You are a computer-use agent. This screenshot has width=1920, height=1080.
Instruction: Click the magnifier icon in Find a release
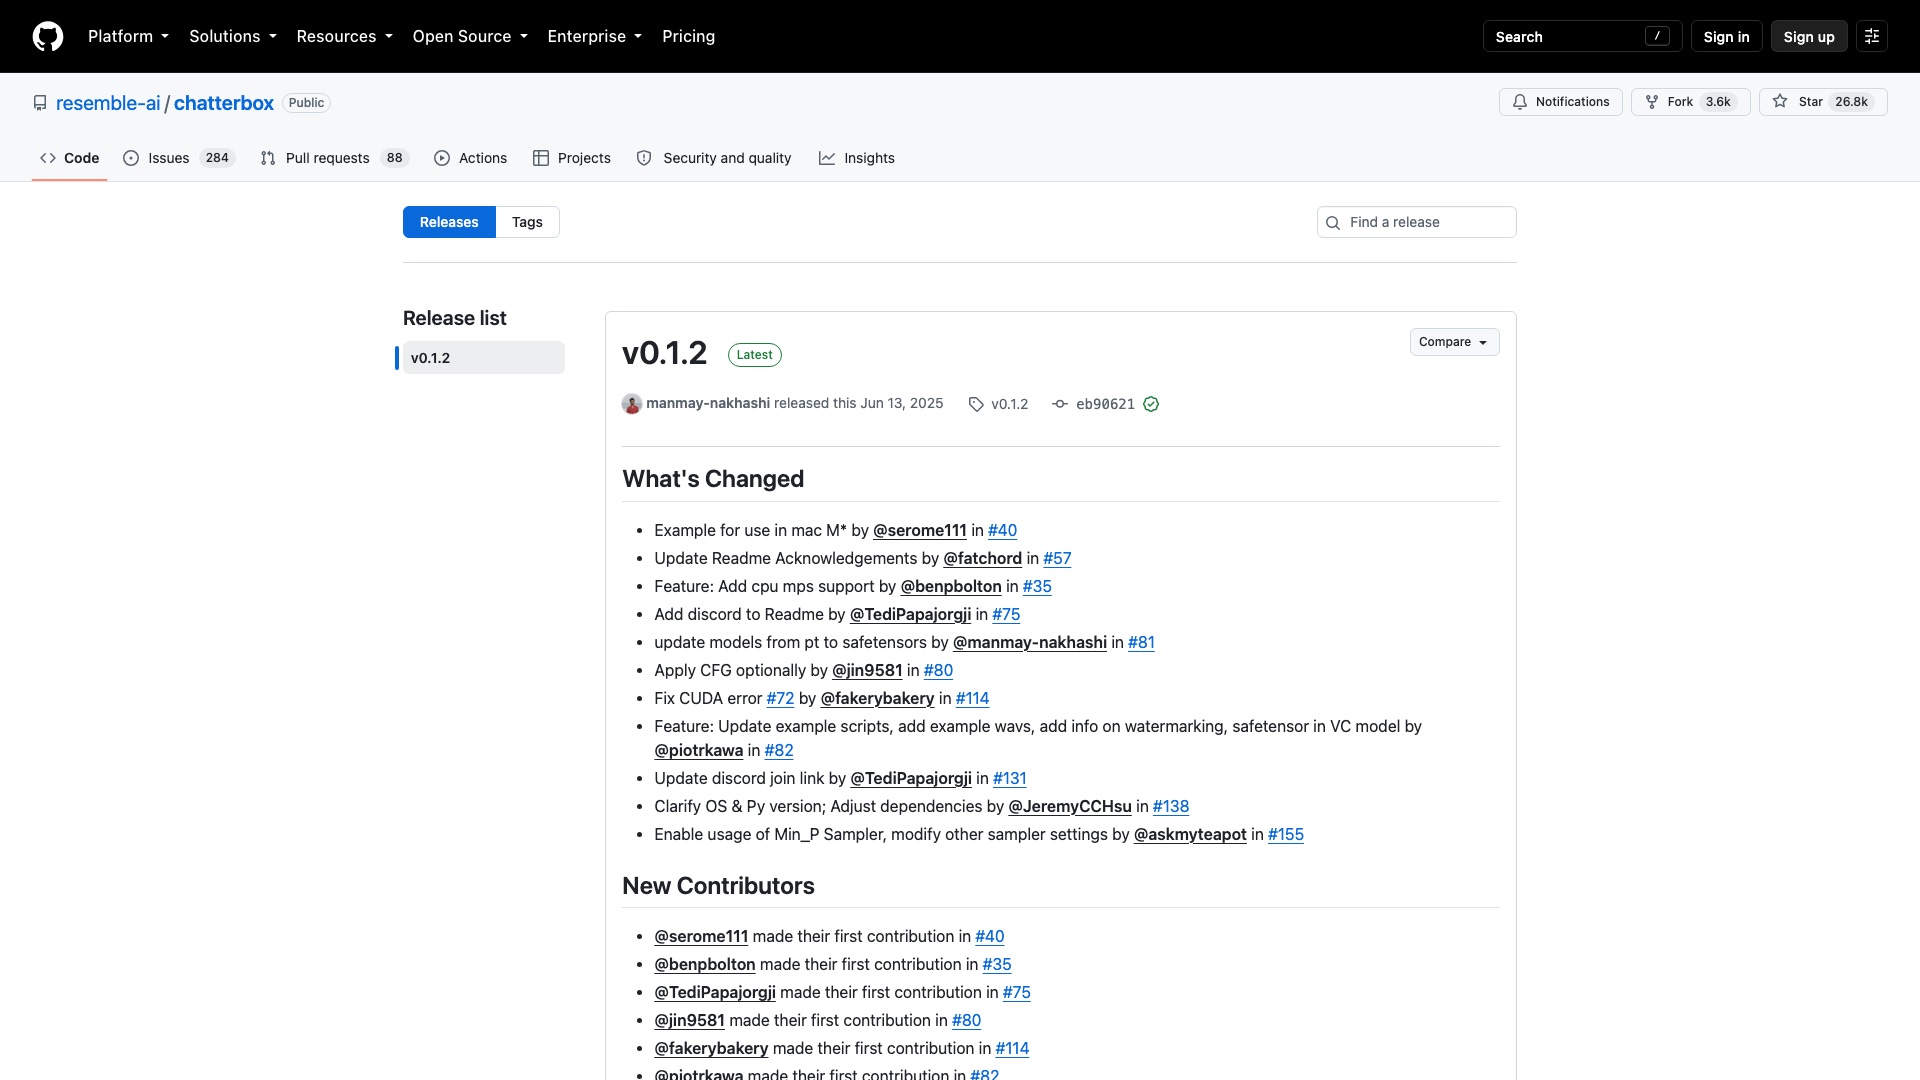[1333, 223]
